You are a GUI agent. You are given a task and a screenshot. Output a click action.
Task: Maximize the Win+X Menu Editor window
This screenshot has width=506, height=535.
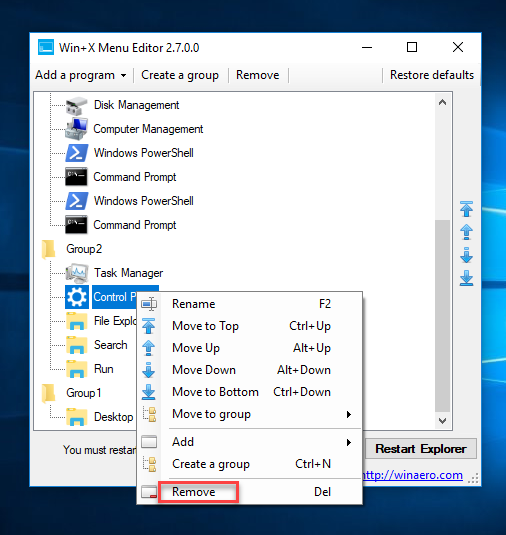point(412,47)
